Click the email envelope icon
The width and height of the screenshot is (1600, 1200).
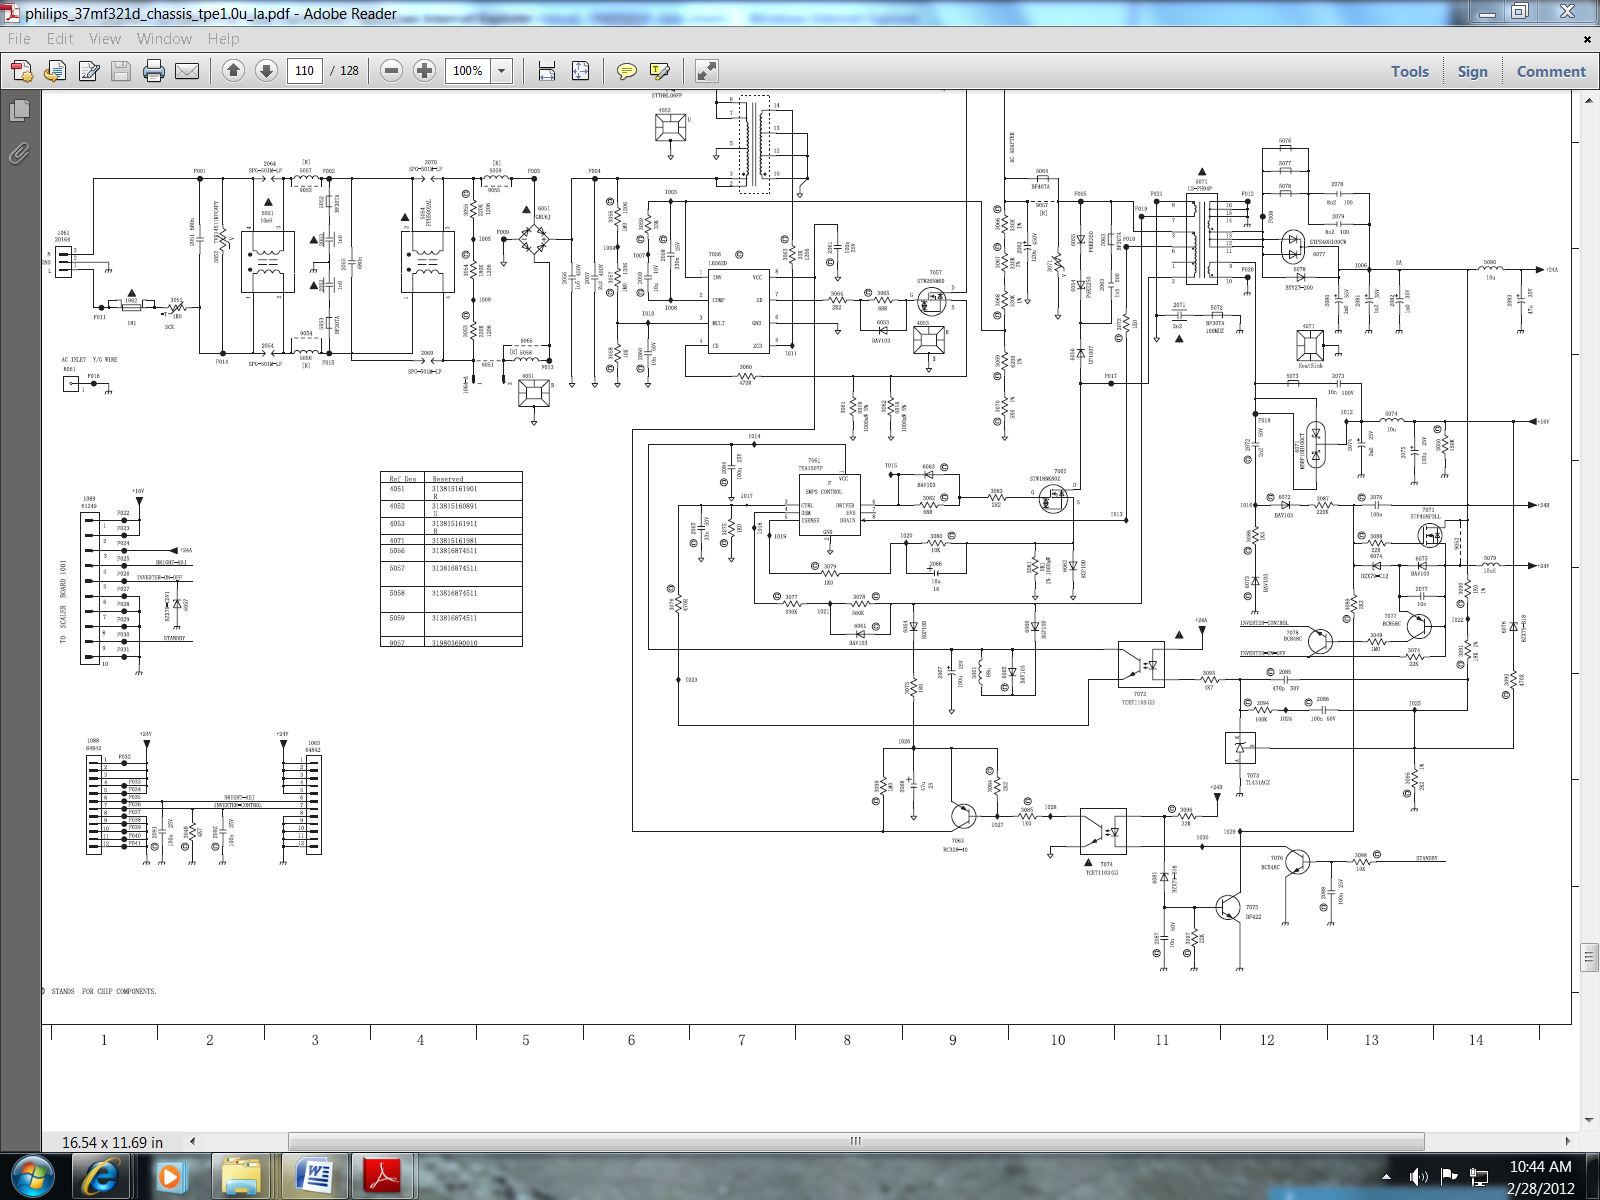[187, 71]
